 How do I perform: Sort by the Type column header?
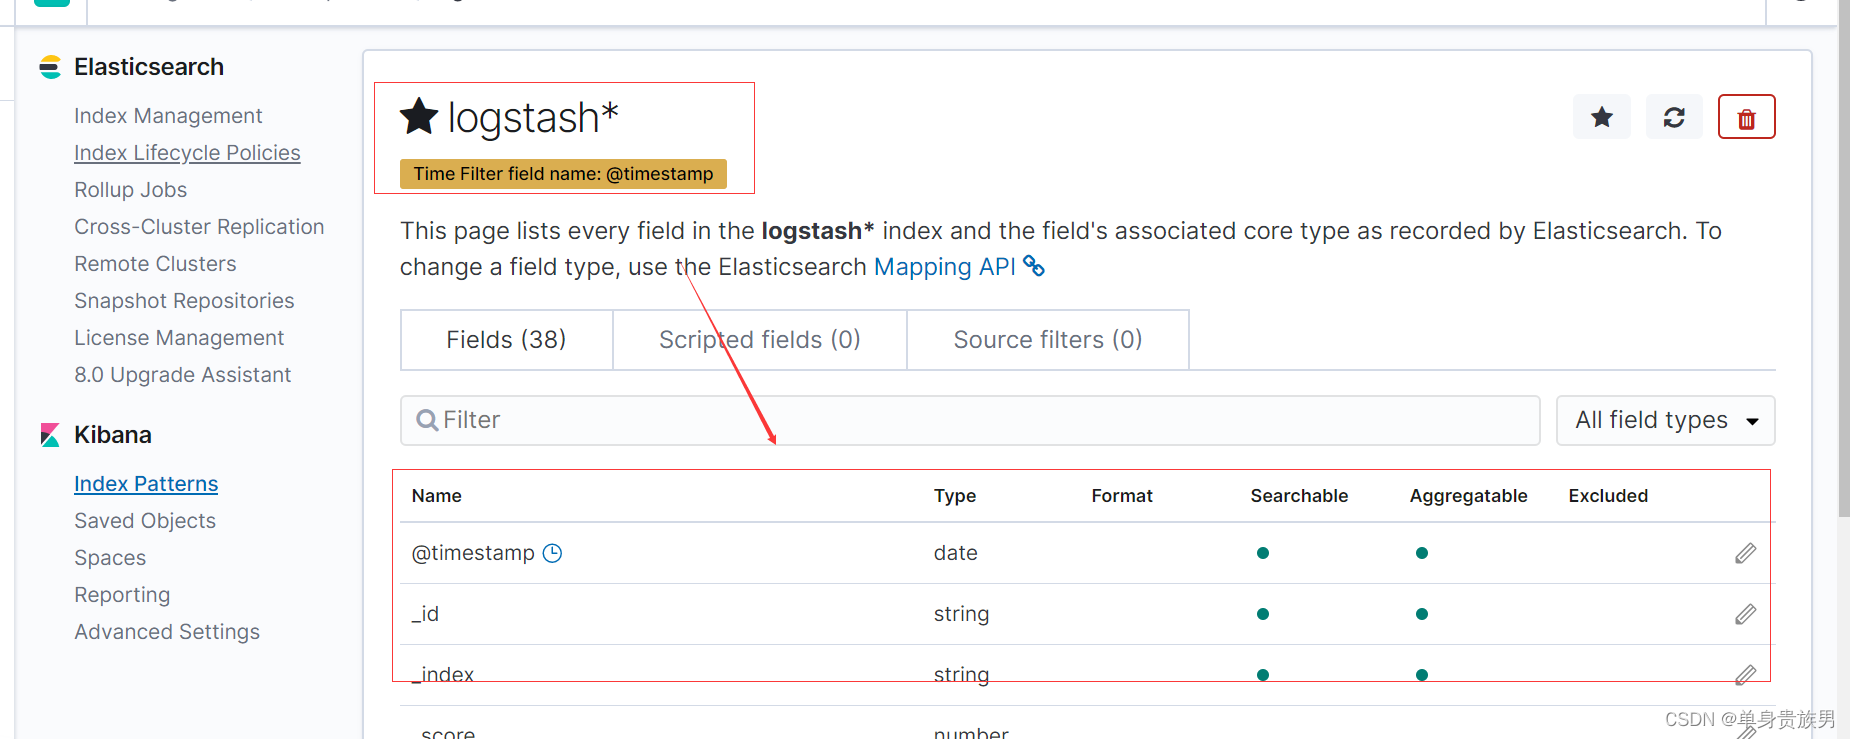pyautogui.click(x=955, y=496)
